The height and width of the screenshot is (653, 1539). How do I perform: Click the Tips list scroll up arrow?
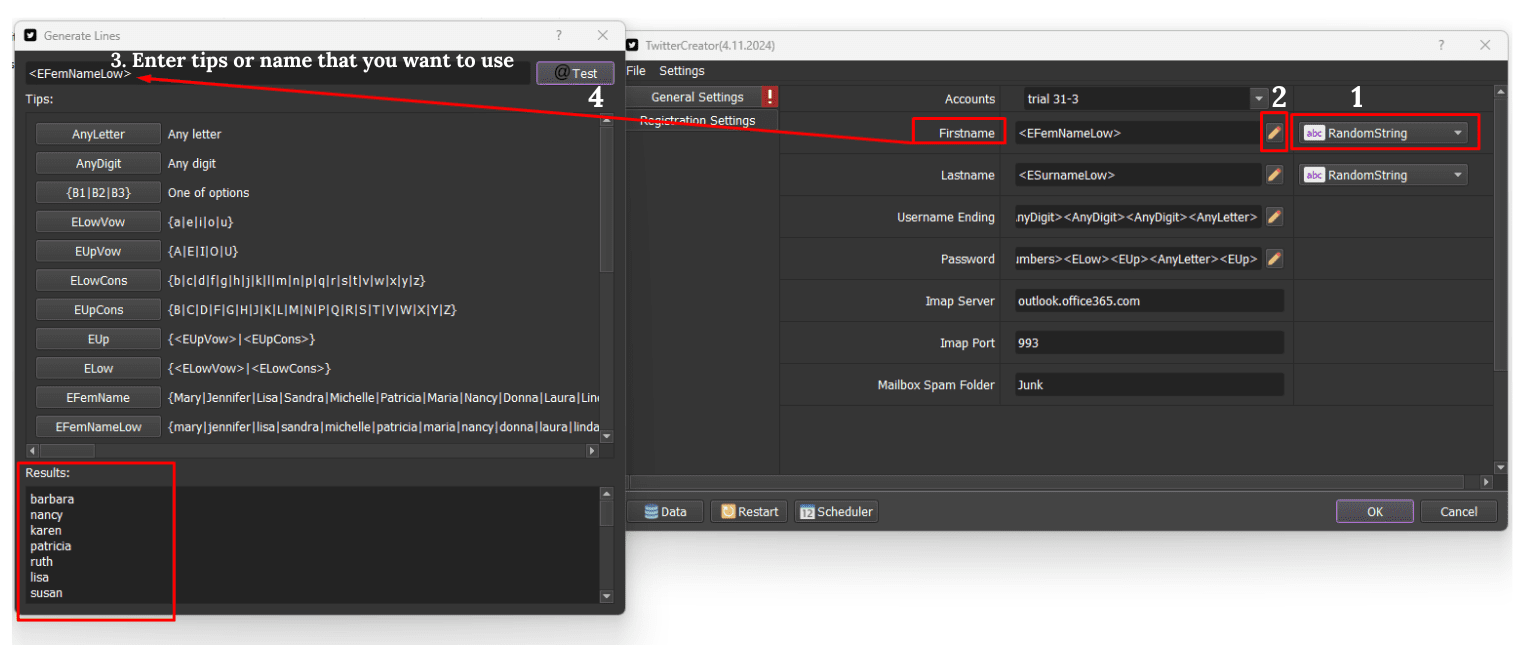pyautogui.click(x=606, y=121)
